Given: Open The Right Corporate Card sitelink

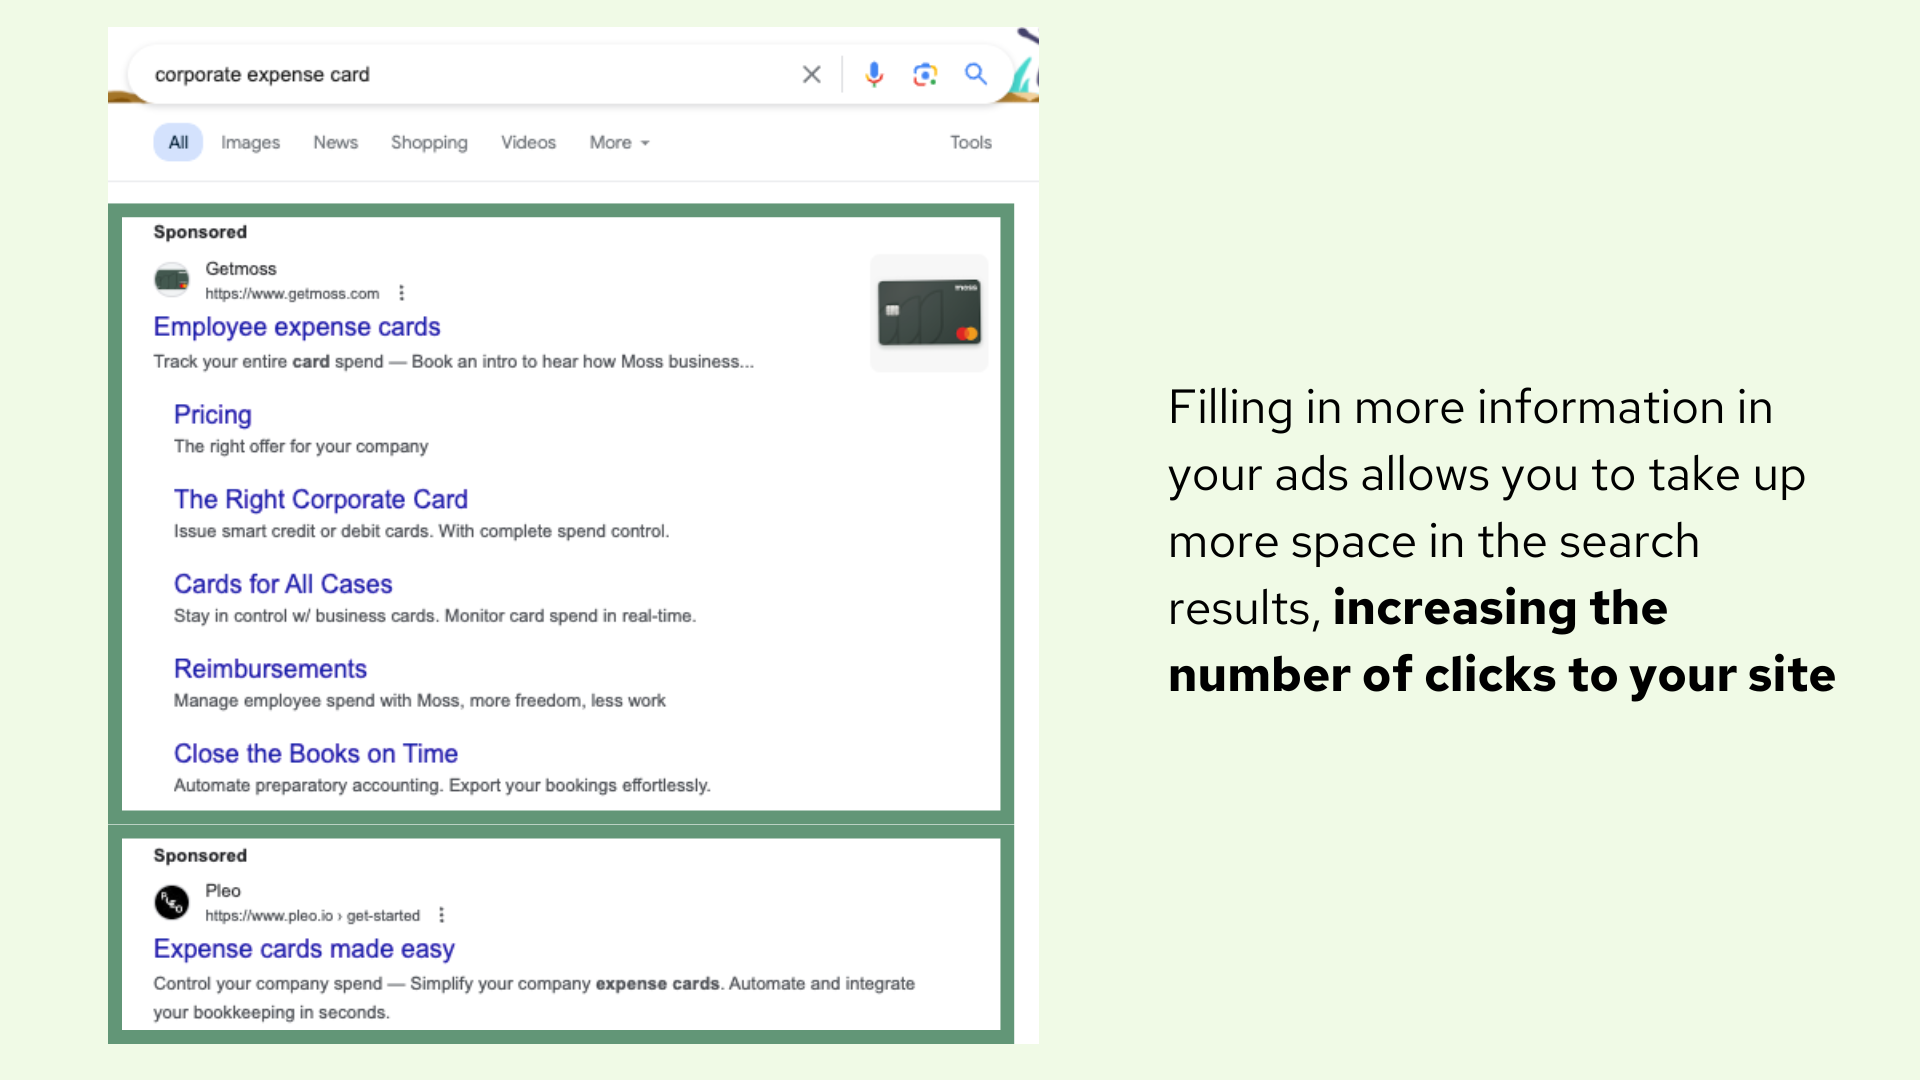Looking at the screenshot, I should [321, 499].
